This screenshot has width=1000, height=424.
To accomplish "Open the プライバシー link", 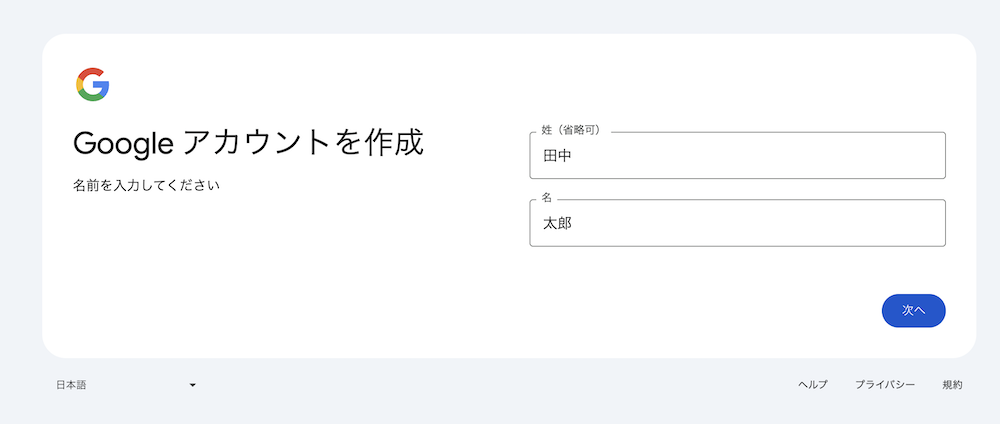I will click(x=885, y=384).
